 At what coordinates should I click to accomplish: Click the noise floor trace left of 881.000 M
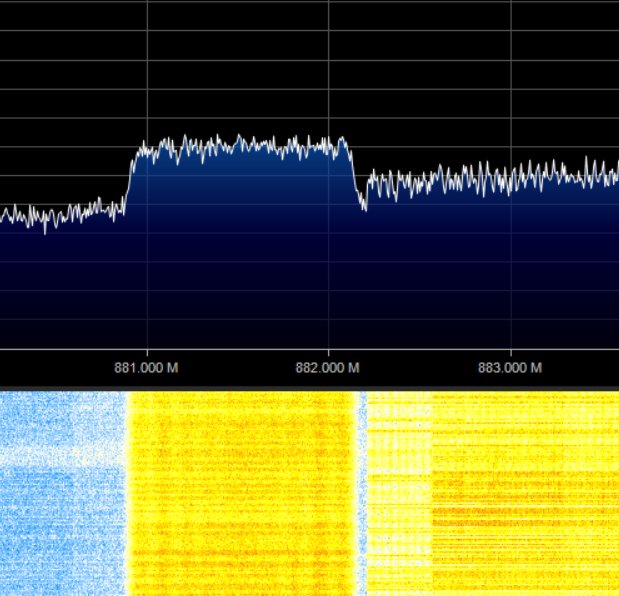pos(60,216)
